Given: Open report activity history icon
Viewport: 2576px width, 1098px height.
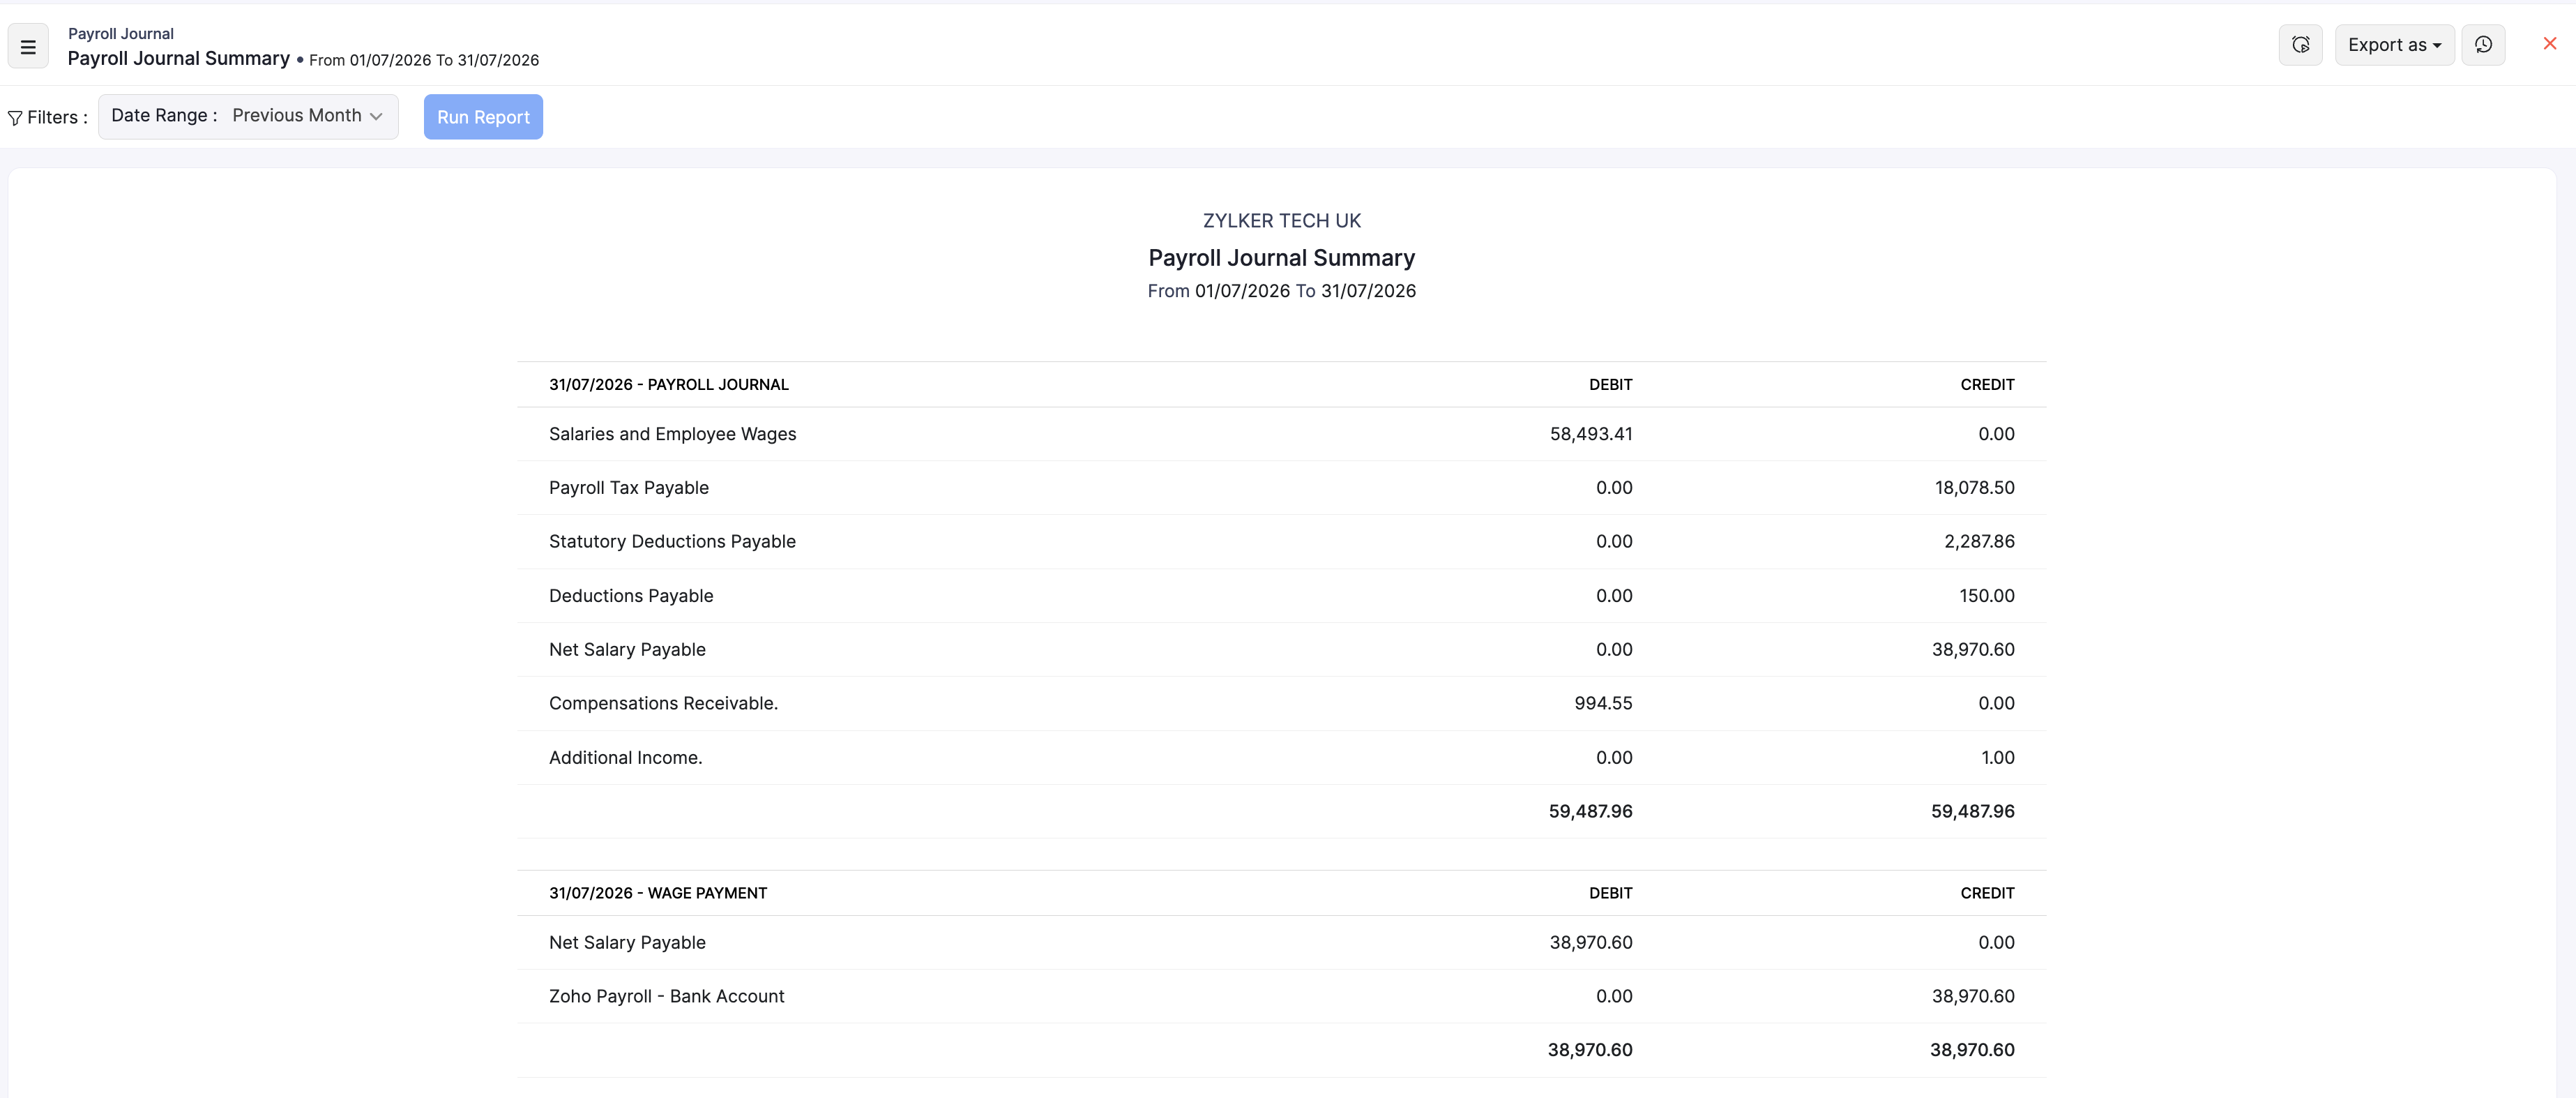Looking at the screenshot, I should [x=2482, y=45].
